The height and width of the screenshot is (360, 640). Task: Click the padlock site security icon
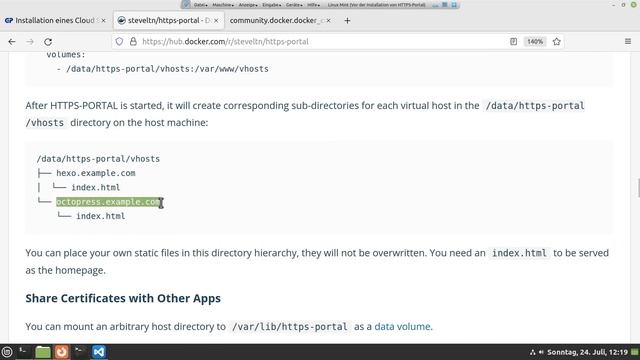tap(133, 42)
